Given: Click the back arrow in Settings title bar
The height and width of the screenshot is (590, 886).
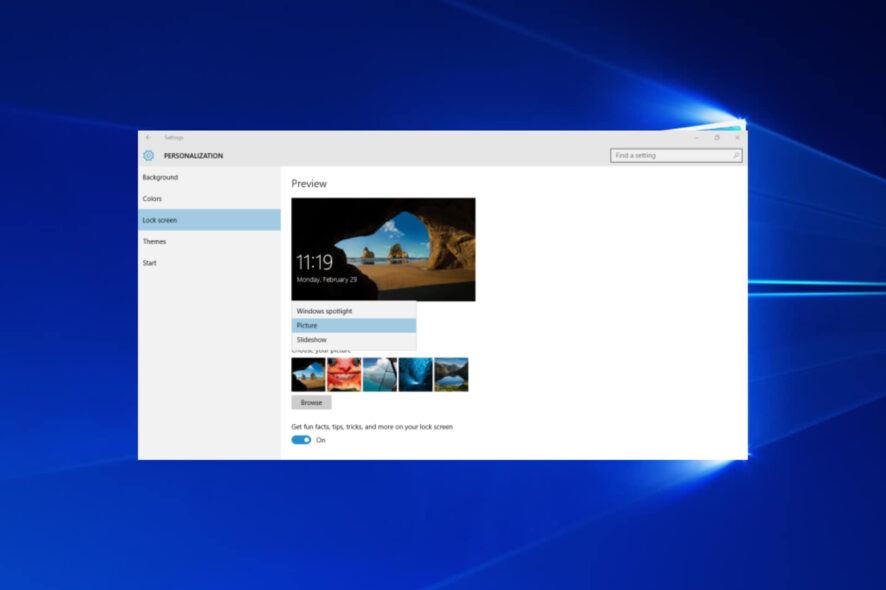Looking at the screenshot, I should coord(148,137).
